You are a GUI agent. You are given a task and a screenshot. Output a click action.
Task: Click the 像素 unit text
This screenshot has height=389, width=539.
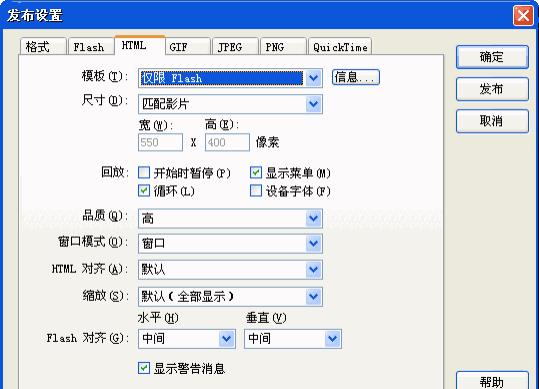click(267, 142)
